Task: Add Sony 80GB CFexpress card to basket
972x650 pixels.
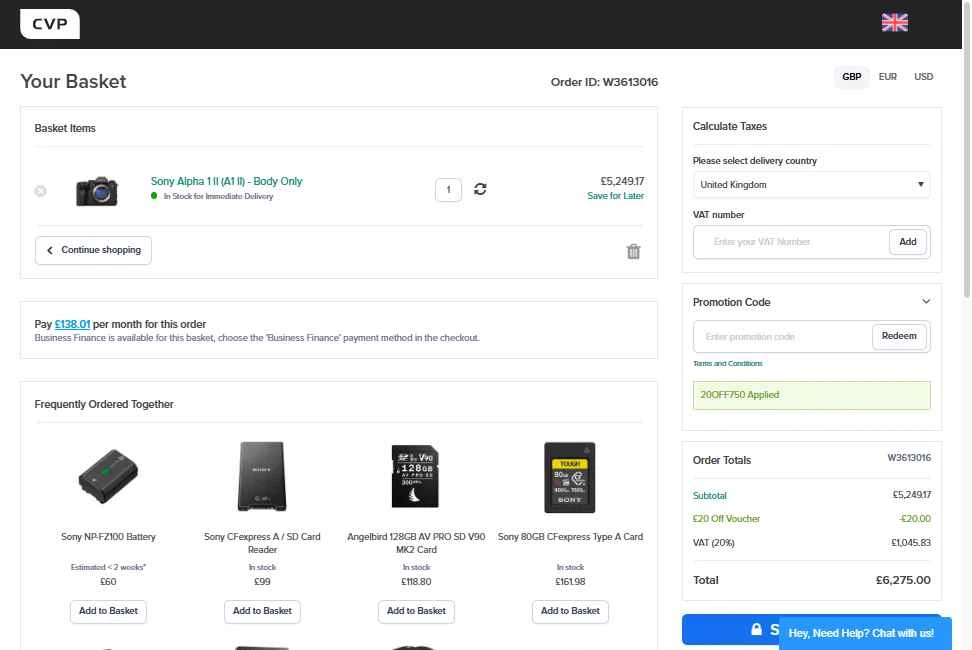Action: [x=570, y=611]
